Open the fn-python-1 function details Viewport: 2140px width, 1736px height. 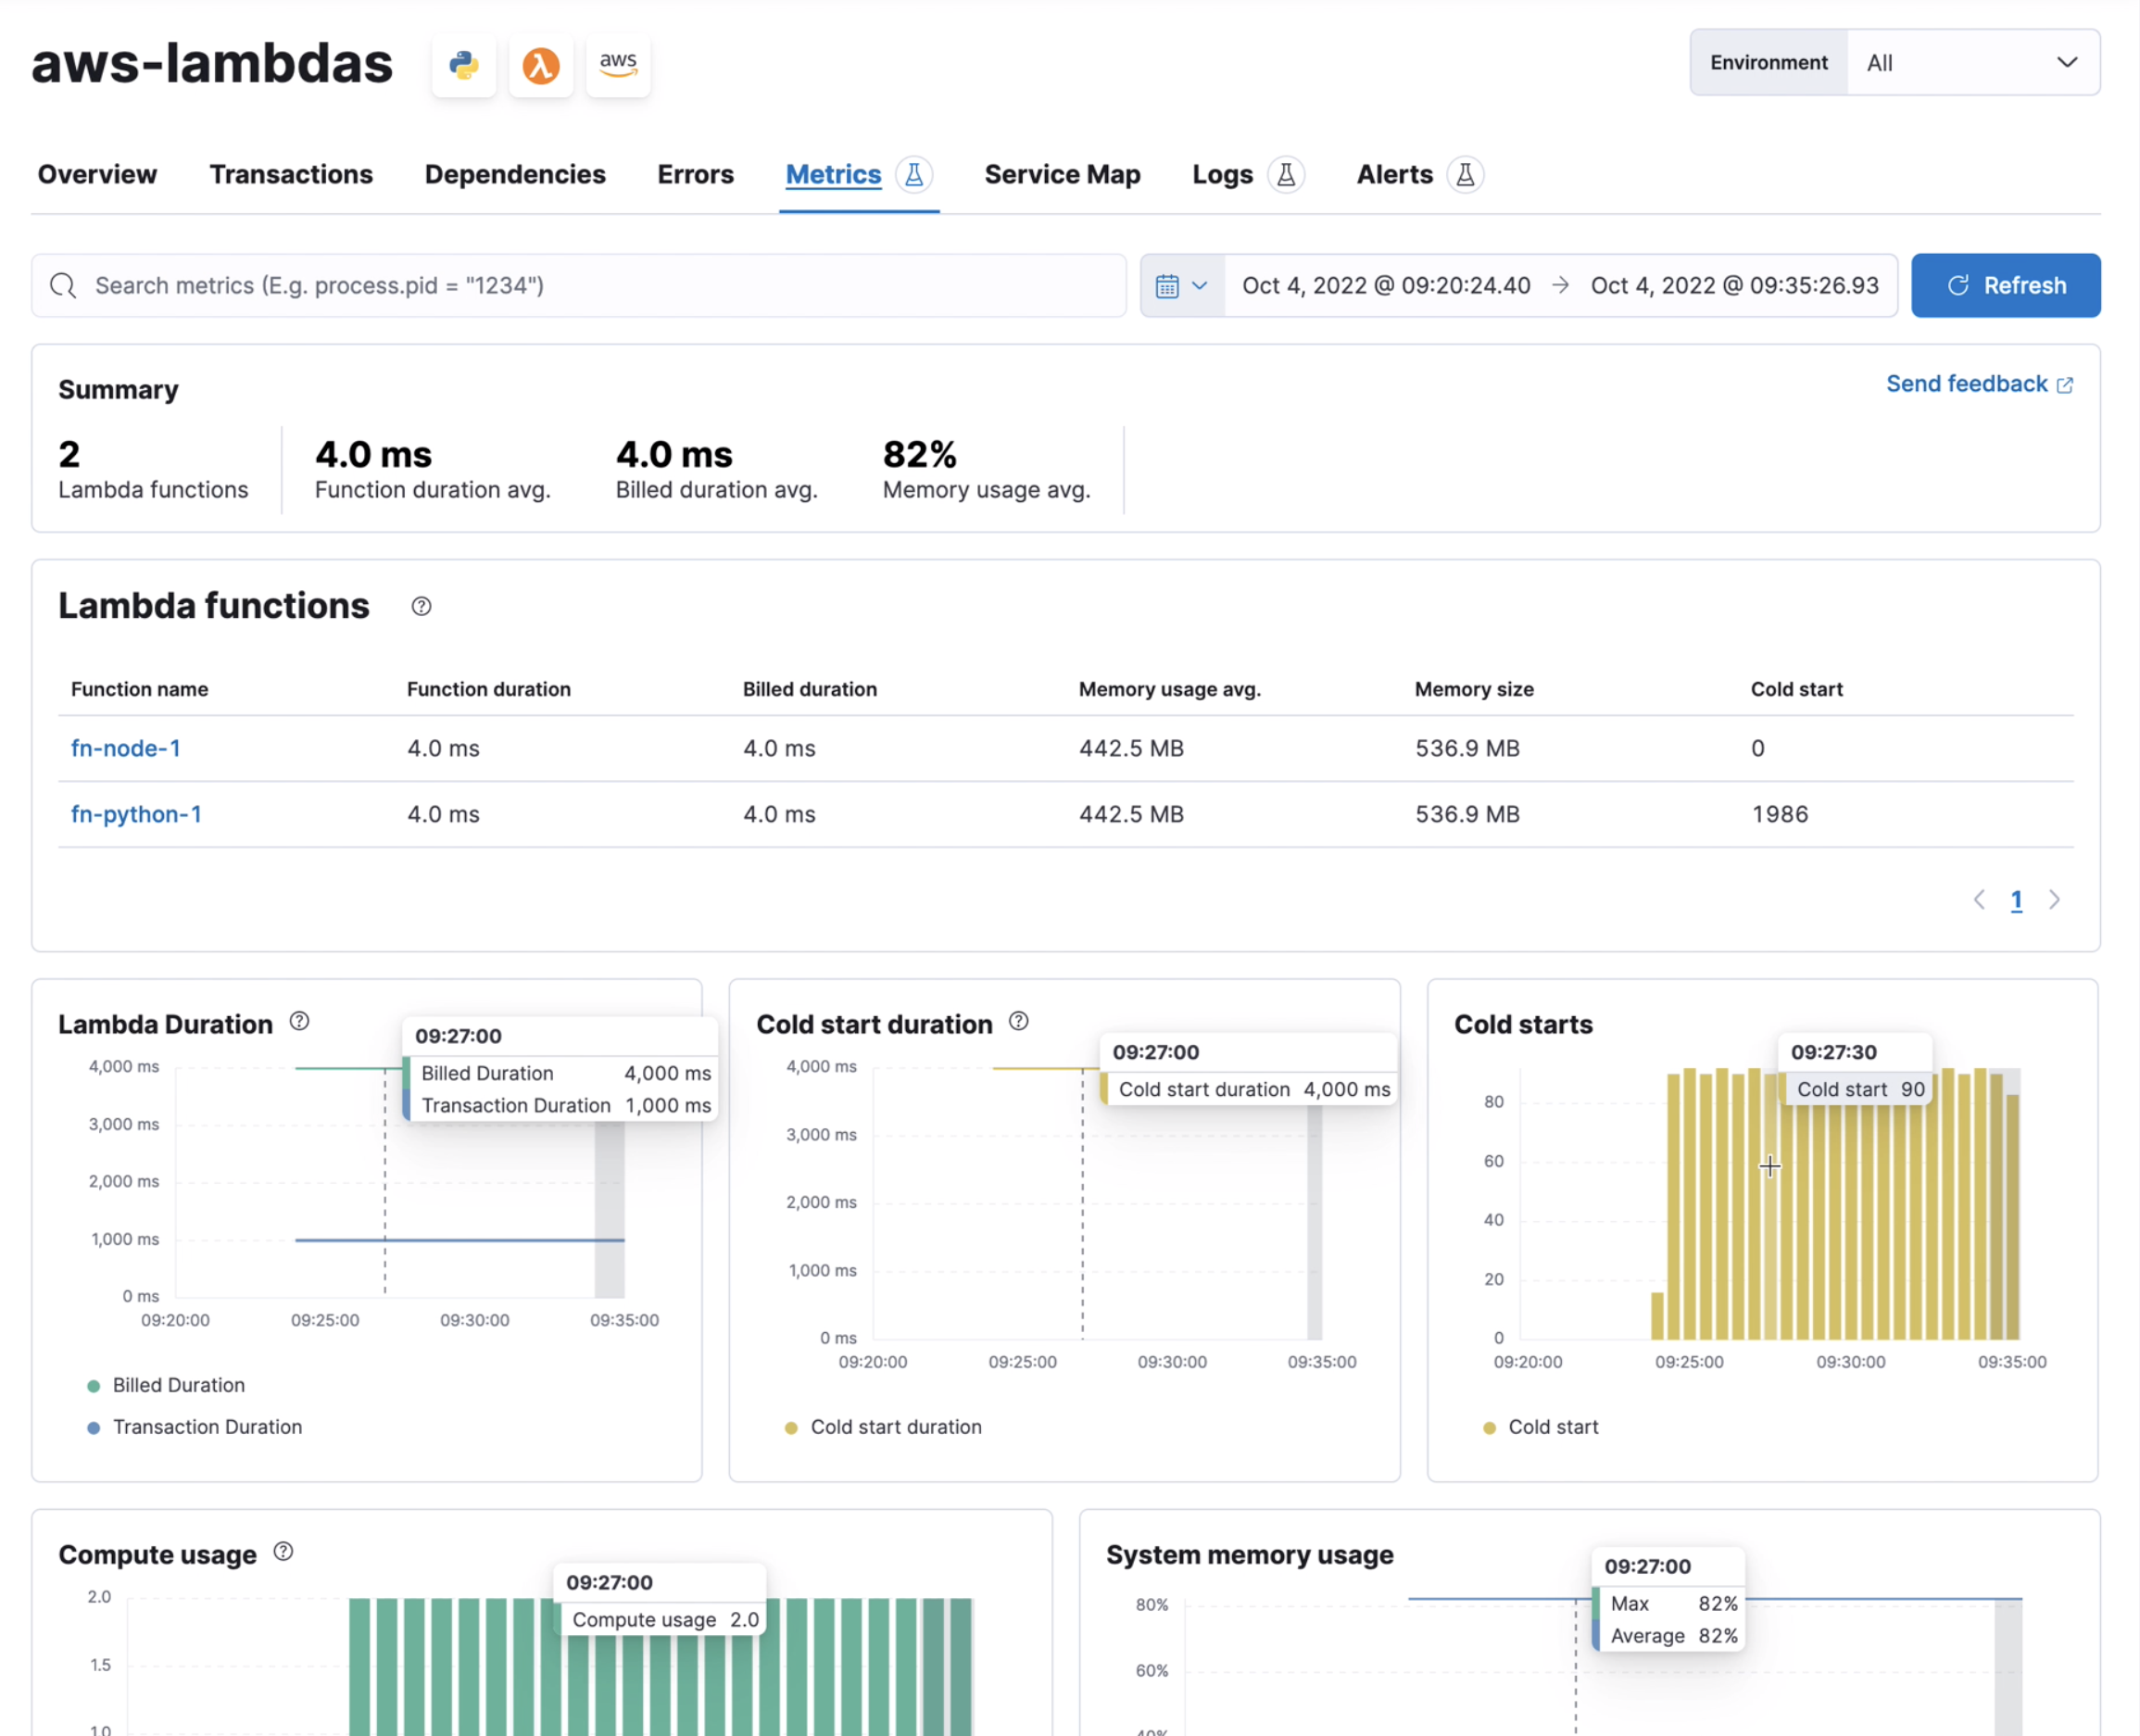pos(136,813)
